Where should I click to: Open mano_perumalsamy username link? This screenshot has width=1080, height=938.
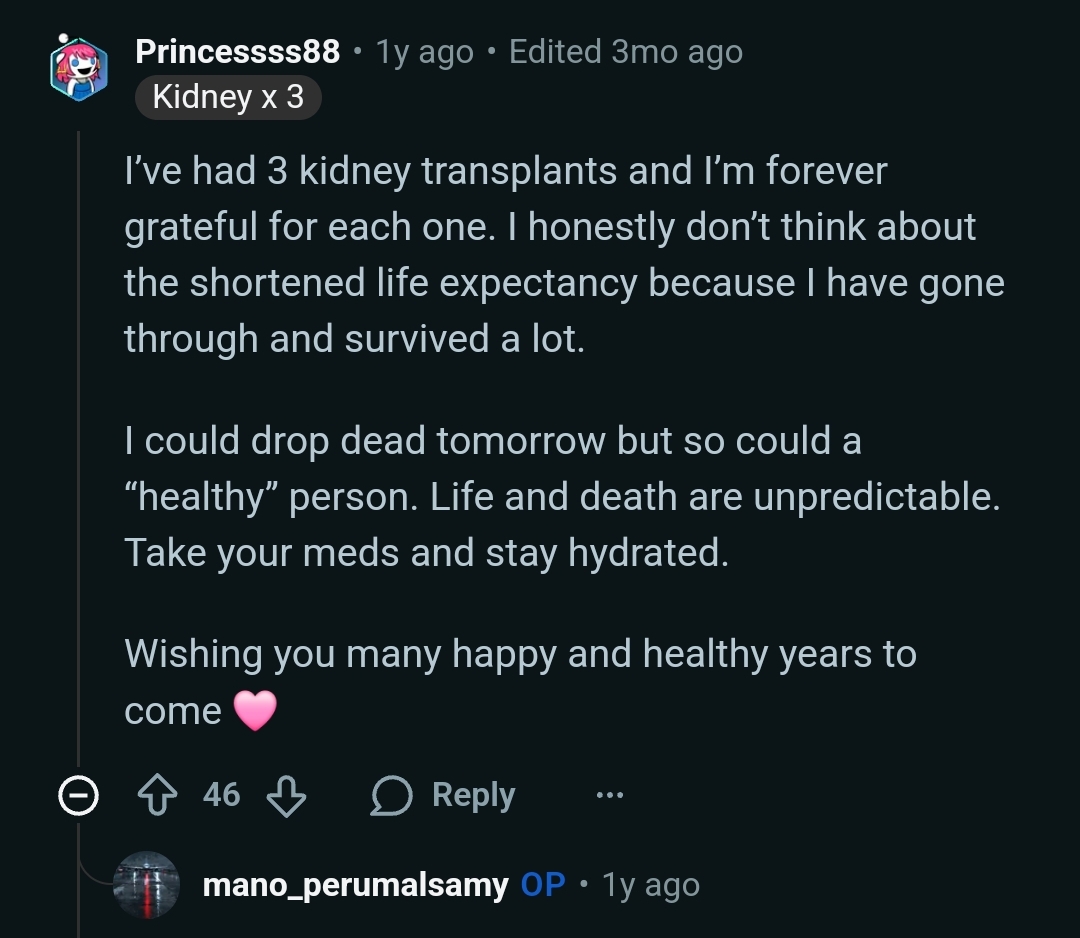pos(354,885)
